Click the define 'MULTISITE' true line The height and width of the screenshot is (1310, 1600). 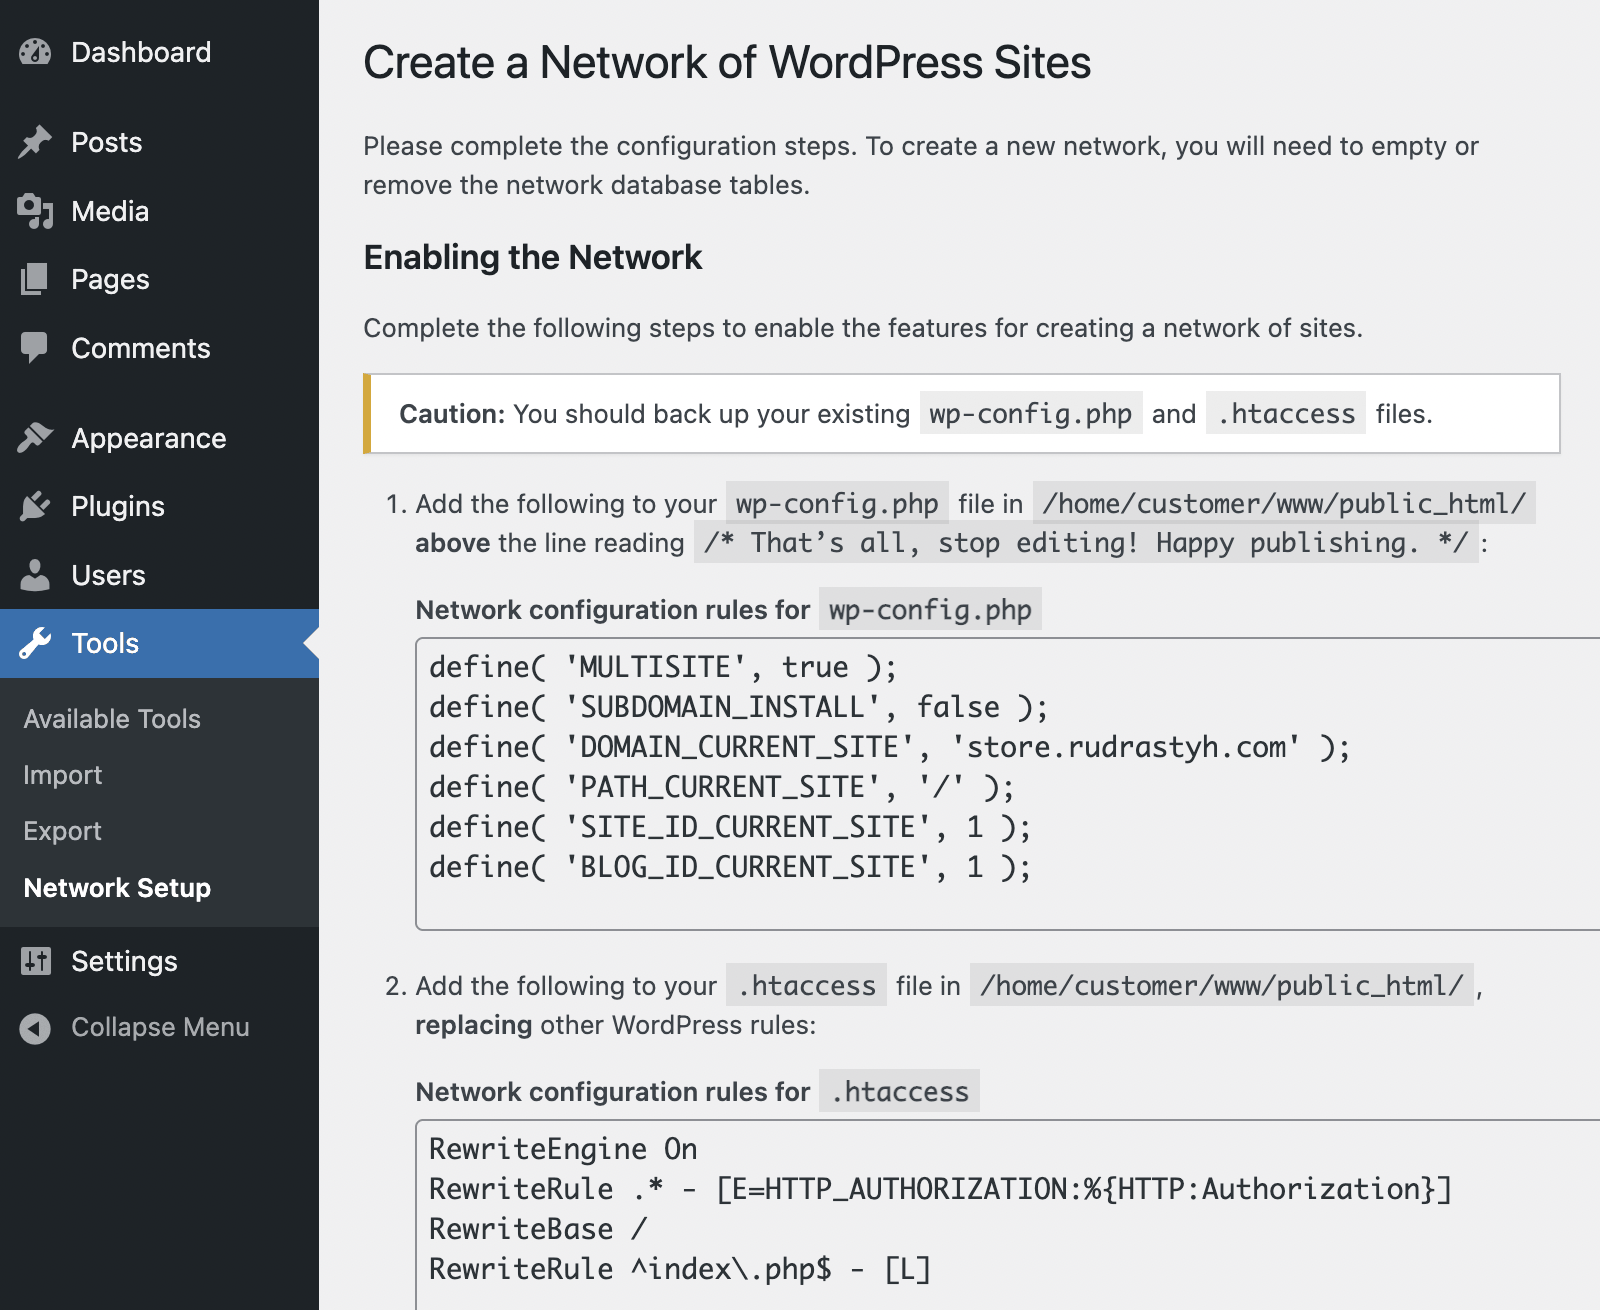(x=663, y=667)
